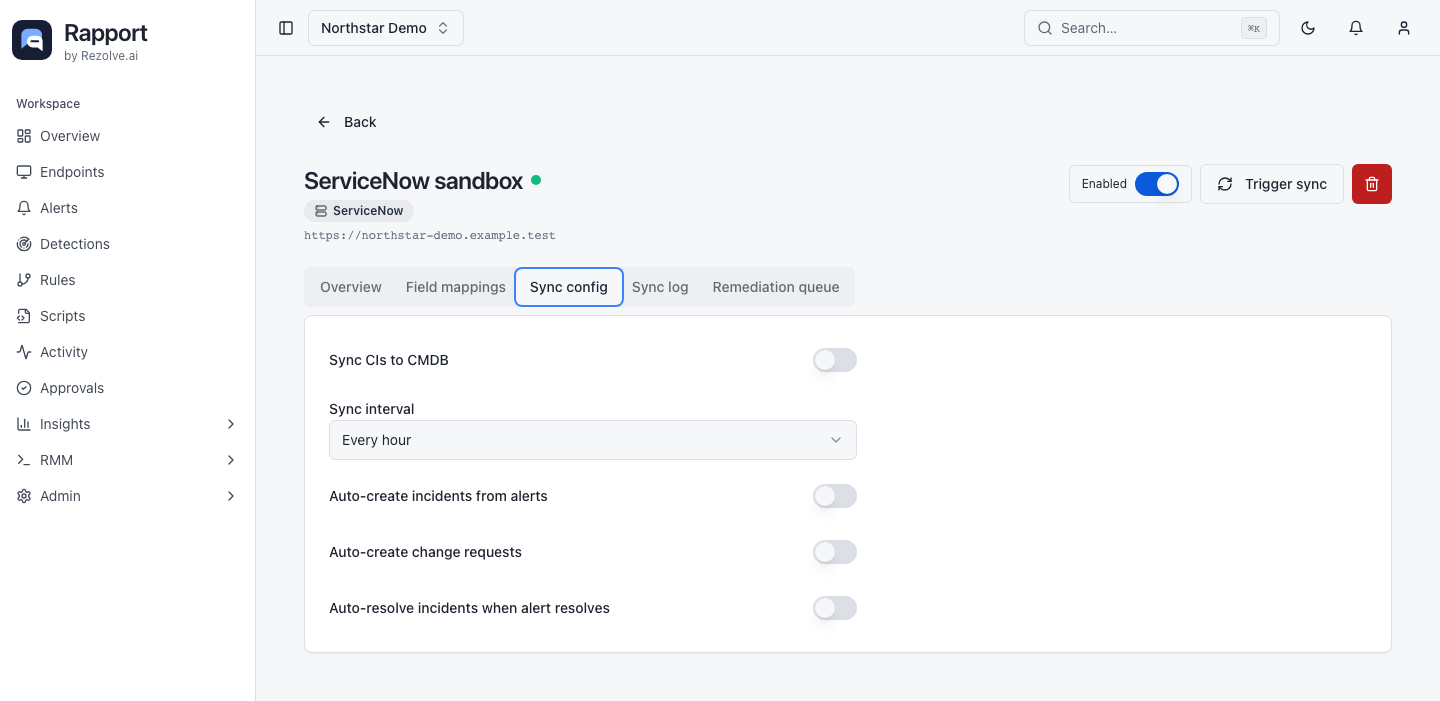Click the ServiceNow server badge icon
Image resolution: width=1440 pixels, height=701 pixels.
point(321,211)
